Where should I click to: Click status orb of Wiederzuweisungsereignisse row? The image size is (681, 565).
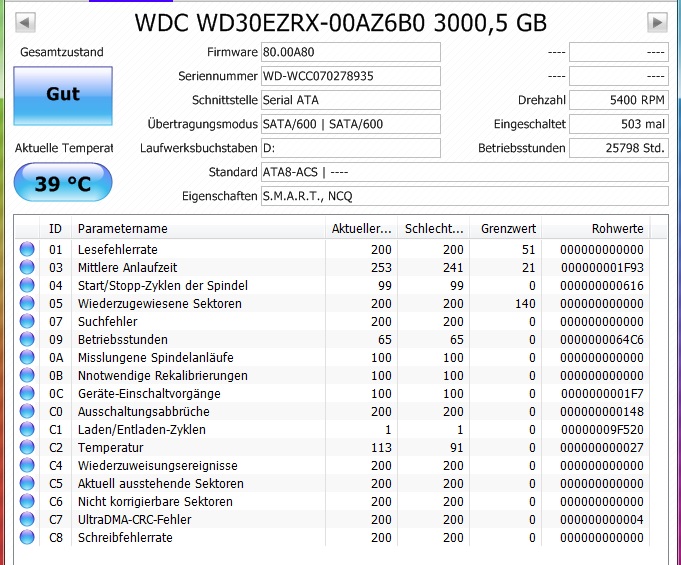pos(27,465)
